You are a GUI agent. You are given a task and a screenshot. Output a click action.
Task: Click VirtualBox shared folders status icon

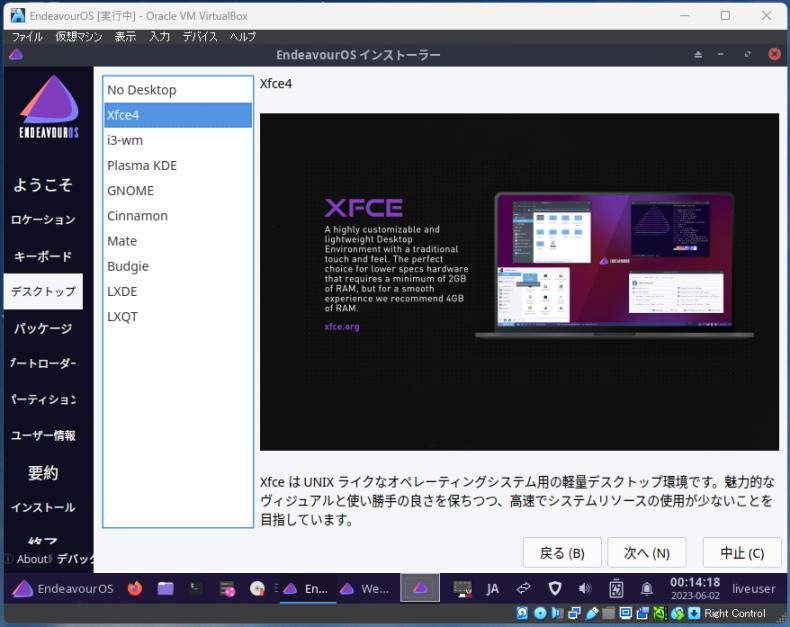609,613
